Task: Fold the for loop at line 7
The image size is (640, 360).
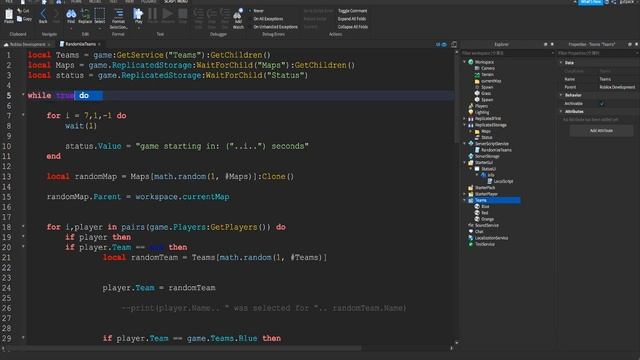Action: point(23,115)
